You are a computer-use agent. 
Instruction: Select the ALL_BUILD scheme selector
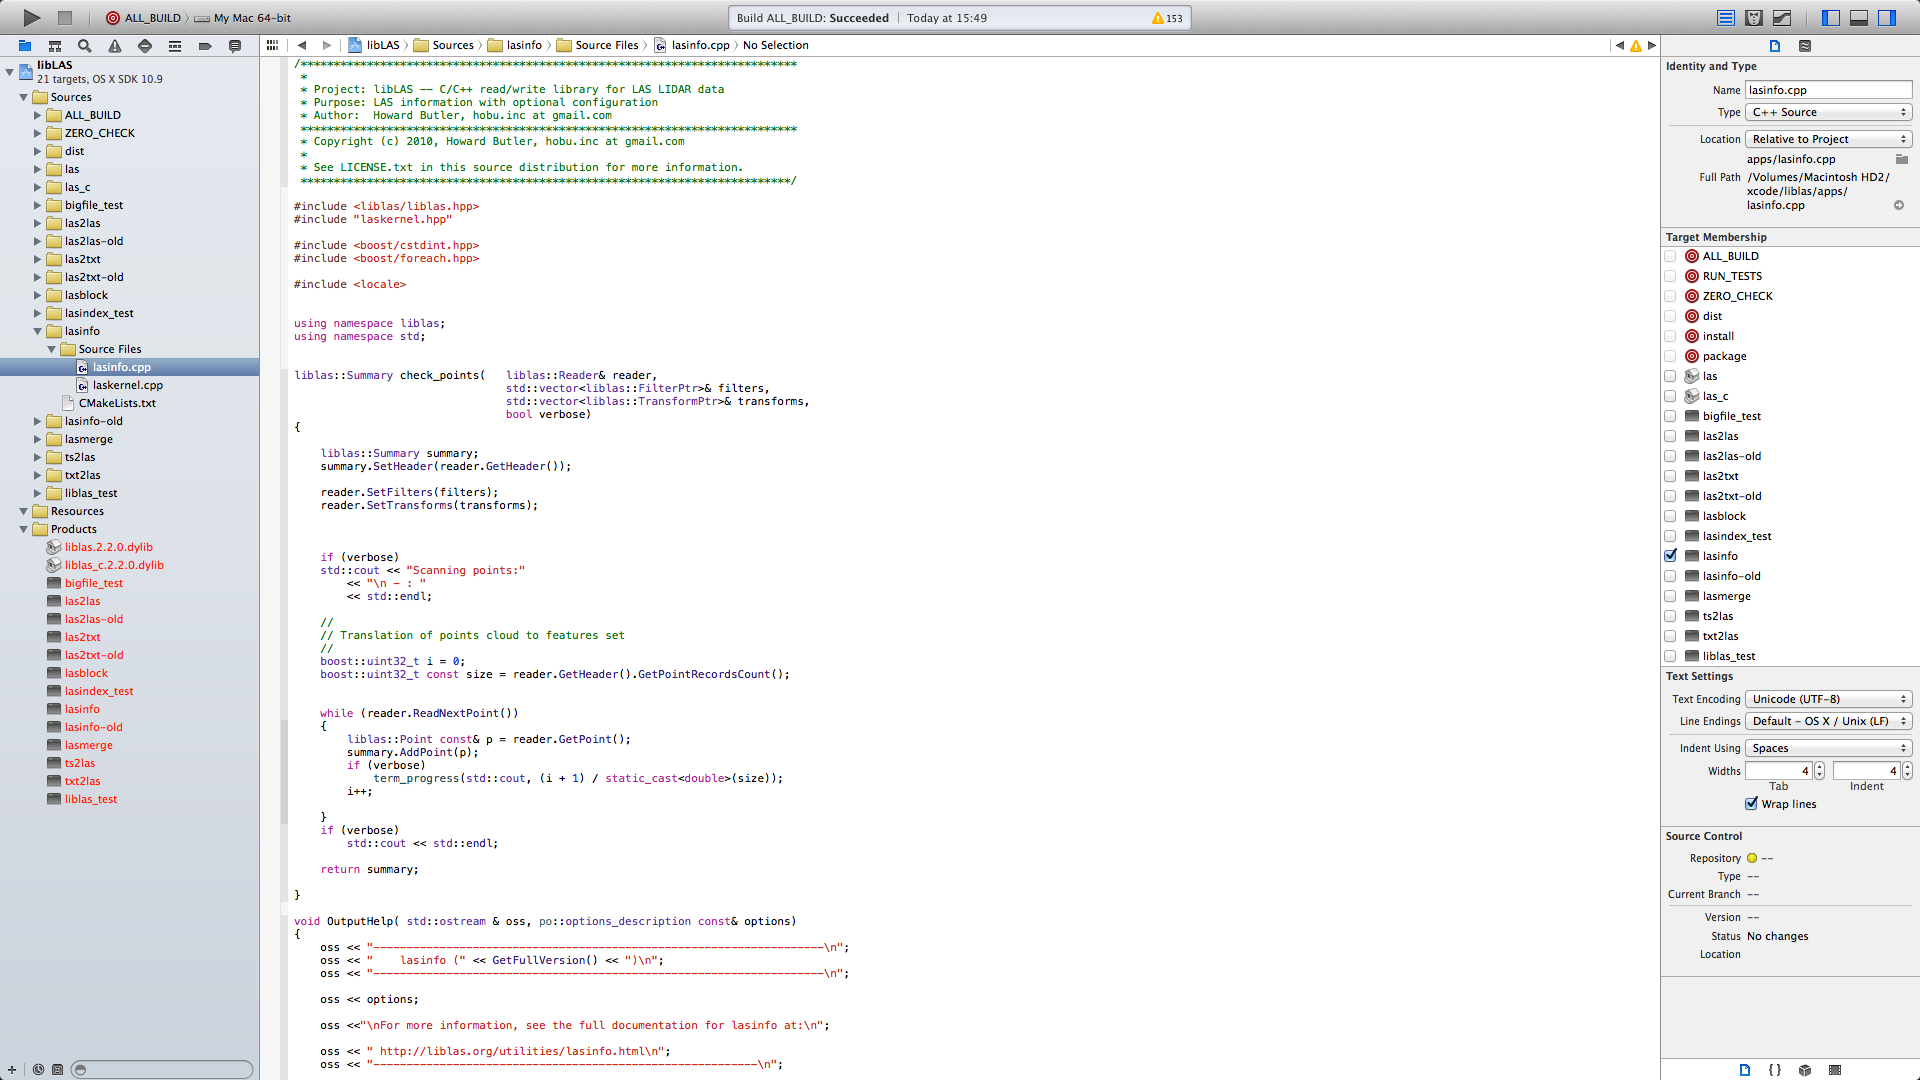pos(144,18)
